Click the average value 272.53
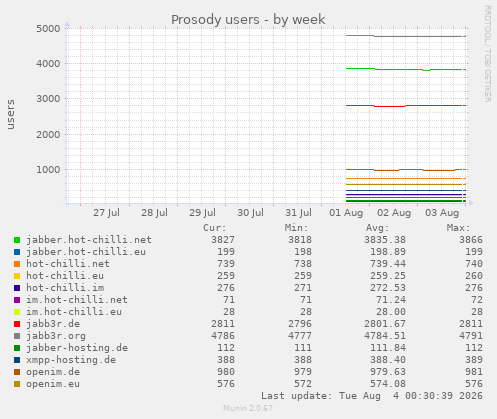Image resolution: width=497 pixels, height=419 pixels. tap(388, 288)
